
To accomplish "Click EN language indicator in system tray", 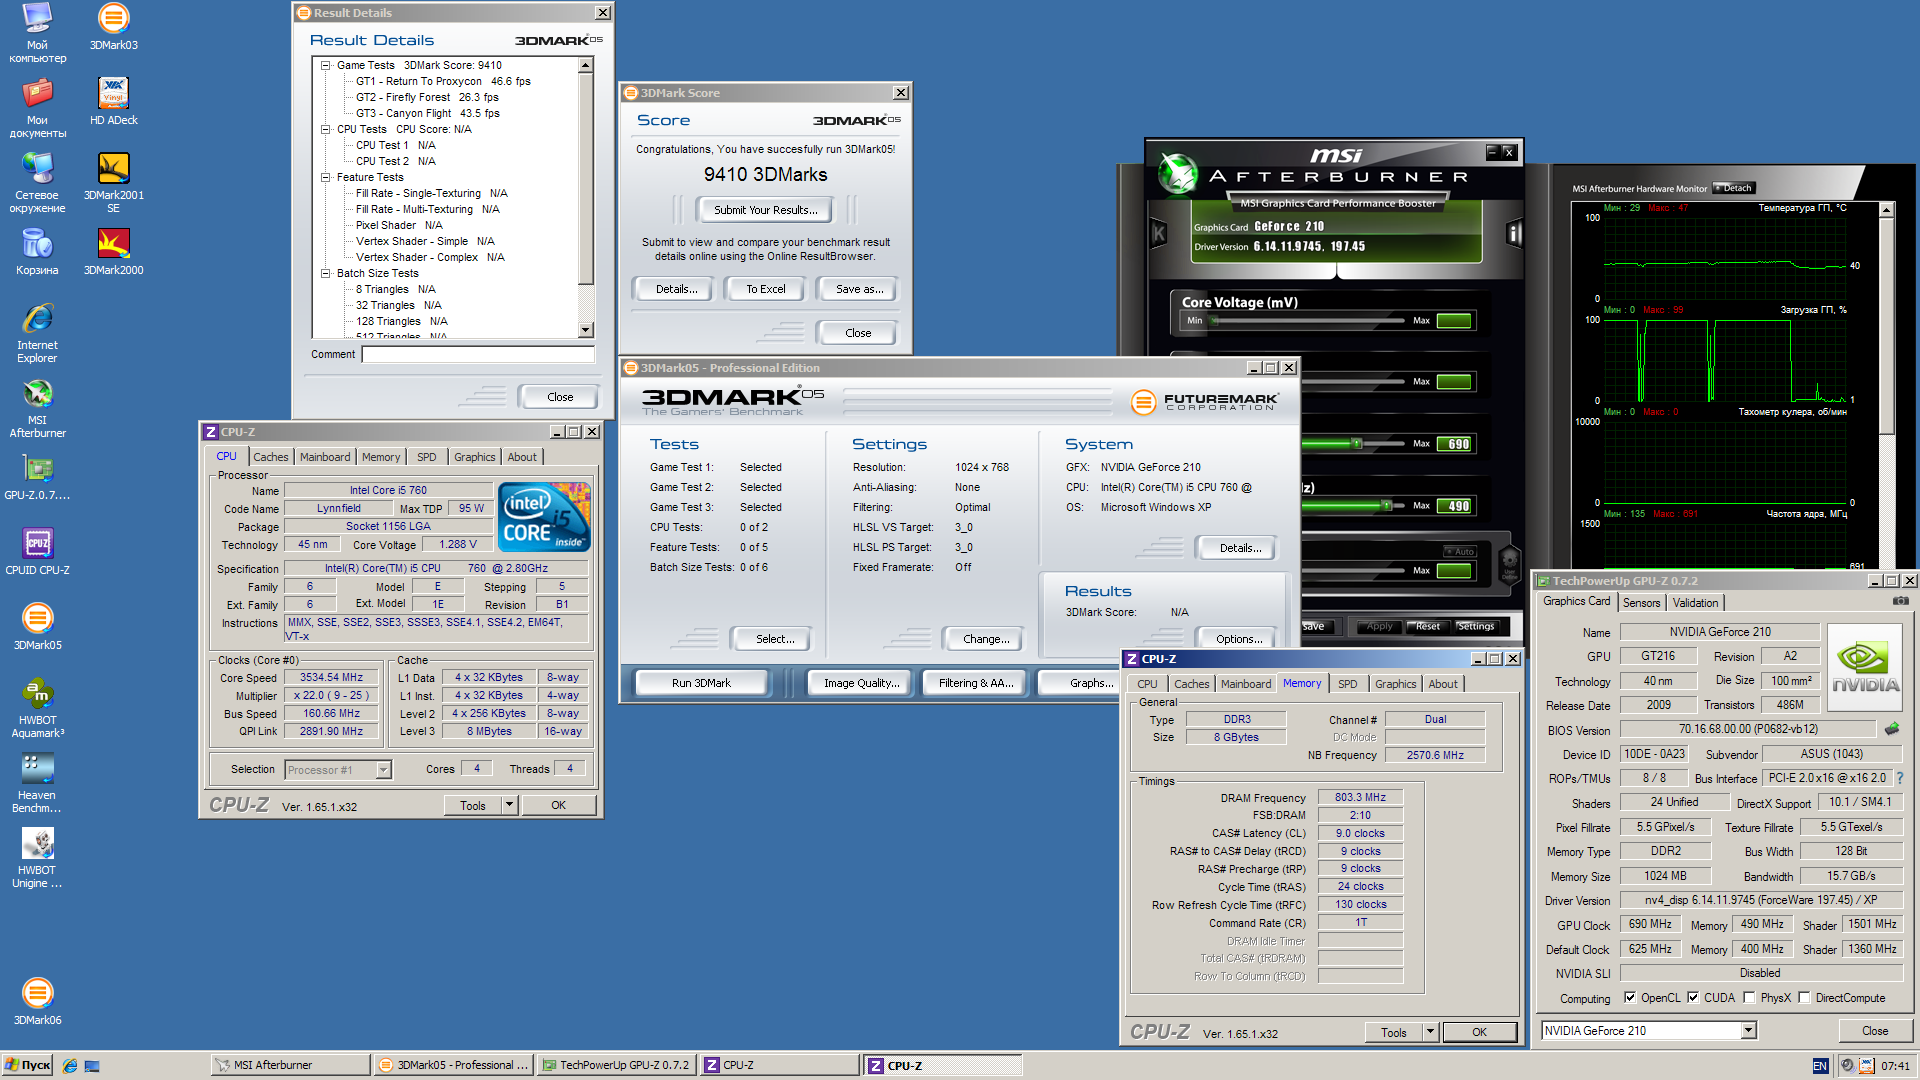I will [x=1820, y=1066].
